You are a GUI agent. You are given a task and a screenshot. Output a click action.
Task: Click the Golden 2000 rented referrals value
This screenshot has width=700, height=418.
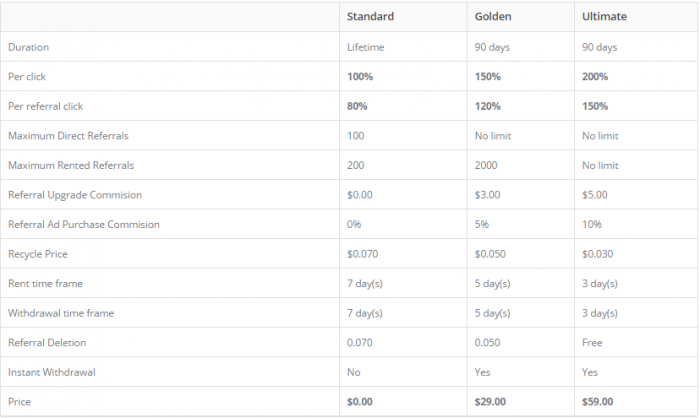486,165
